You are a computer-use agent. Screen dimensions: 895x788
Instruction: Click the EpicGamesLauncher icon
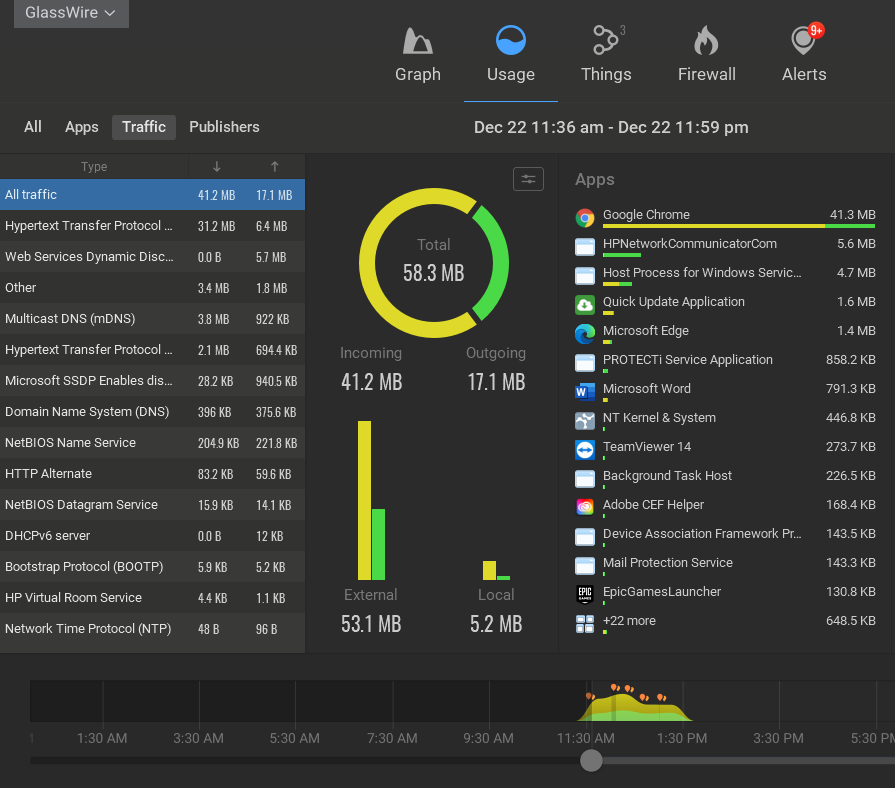coord(584,594)
